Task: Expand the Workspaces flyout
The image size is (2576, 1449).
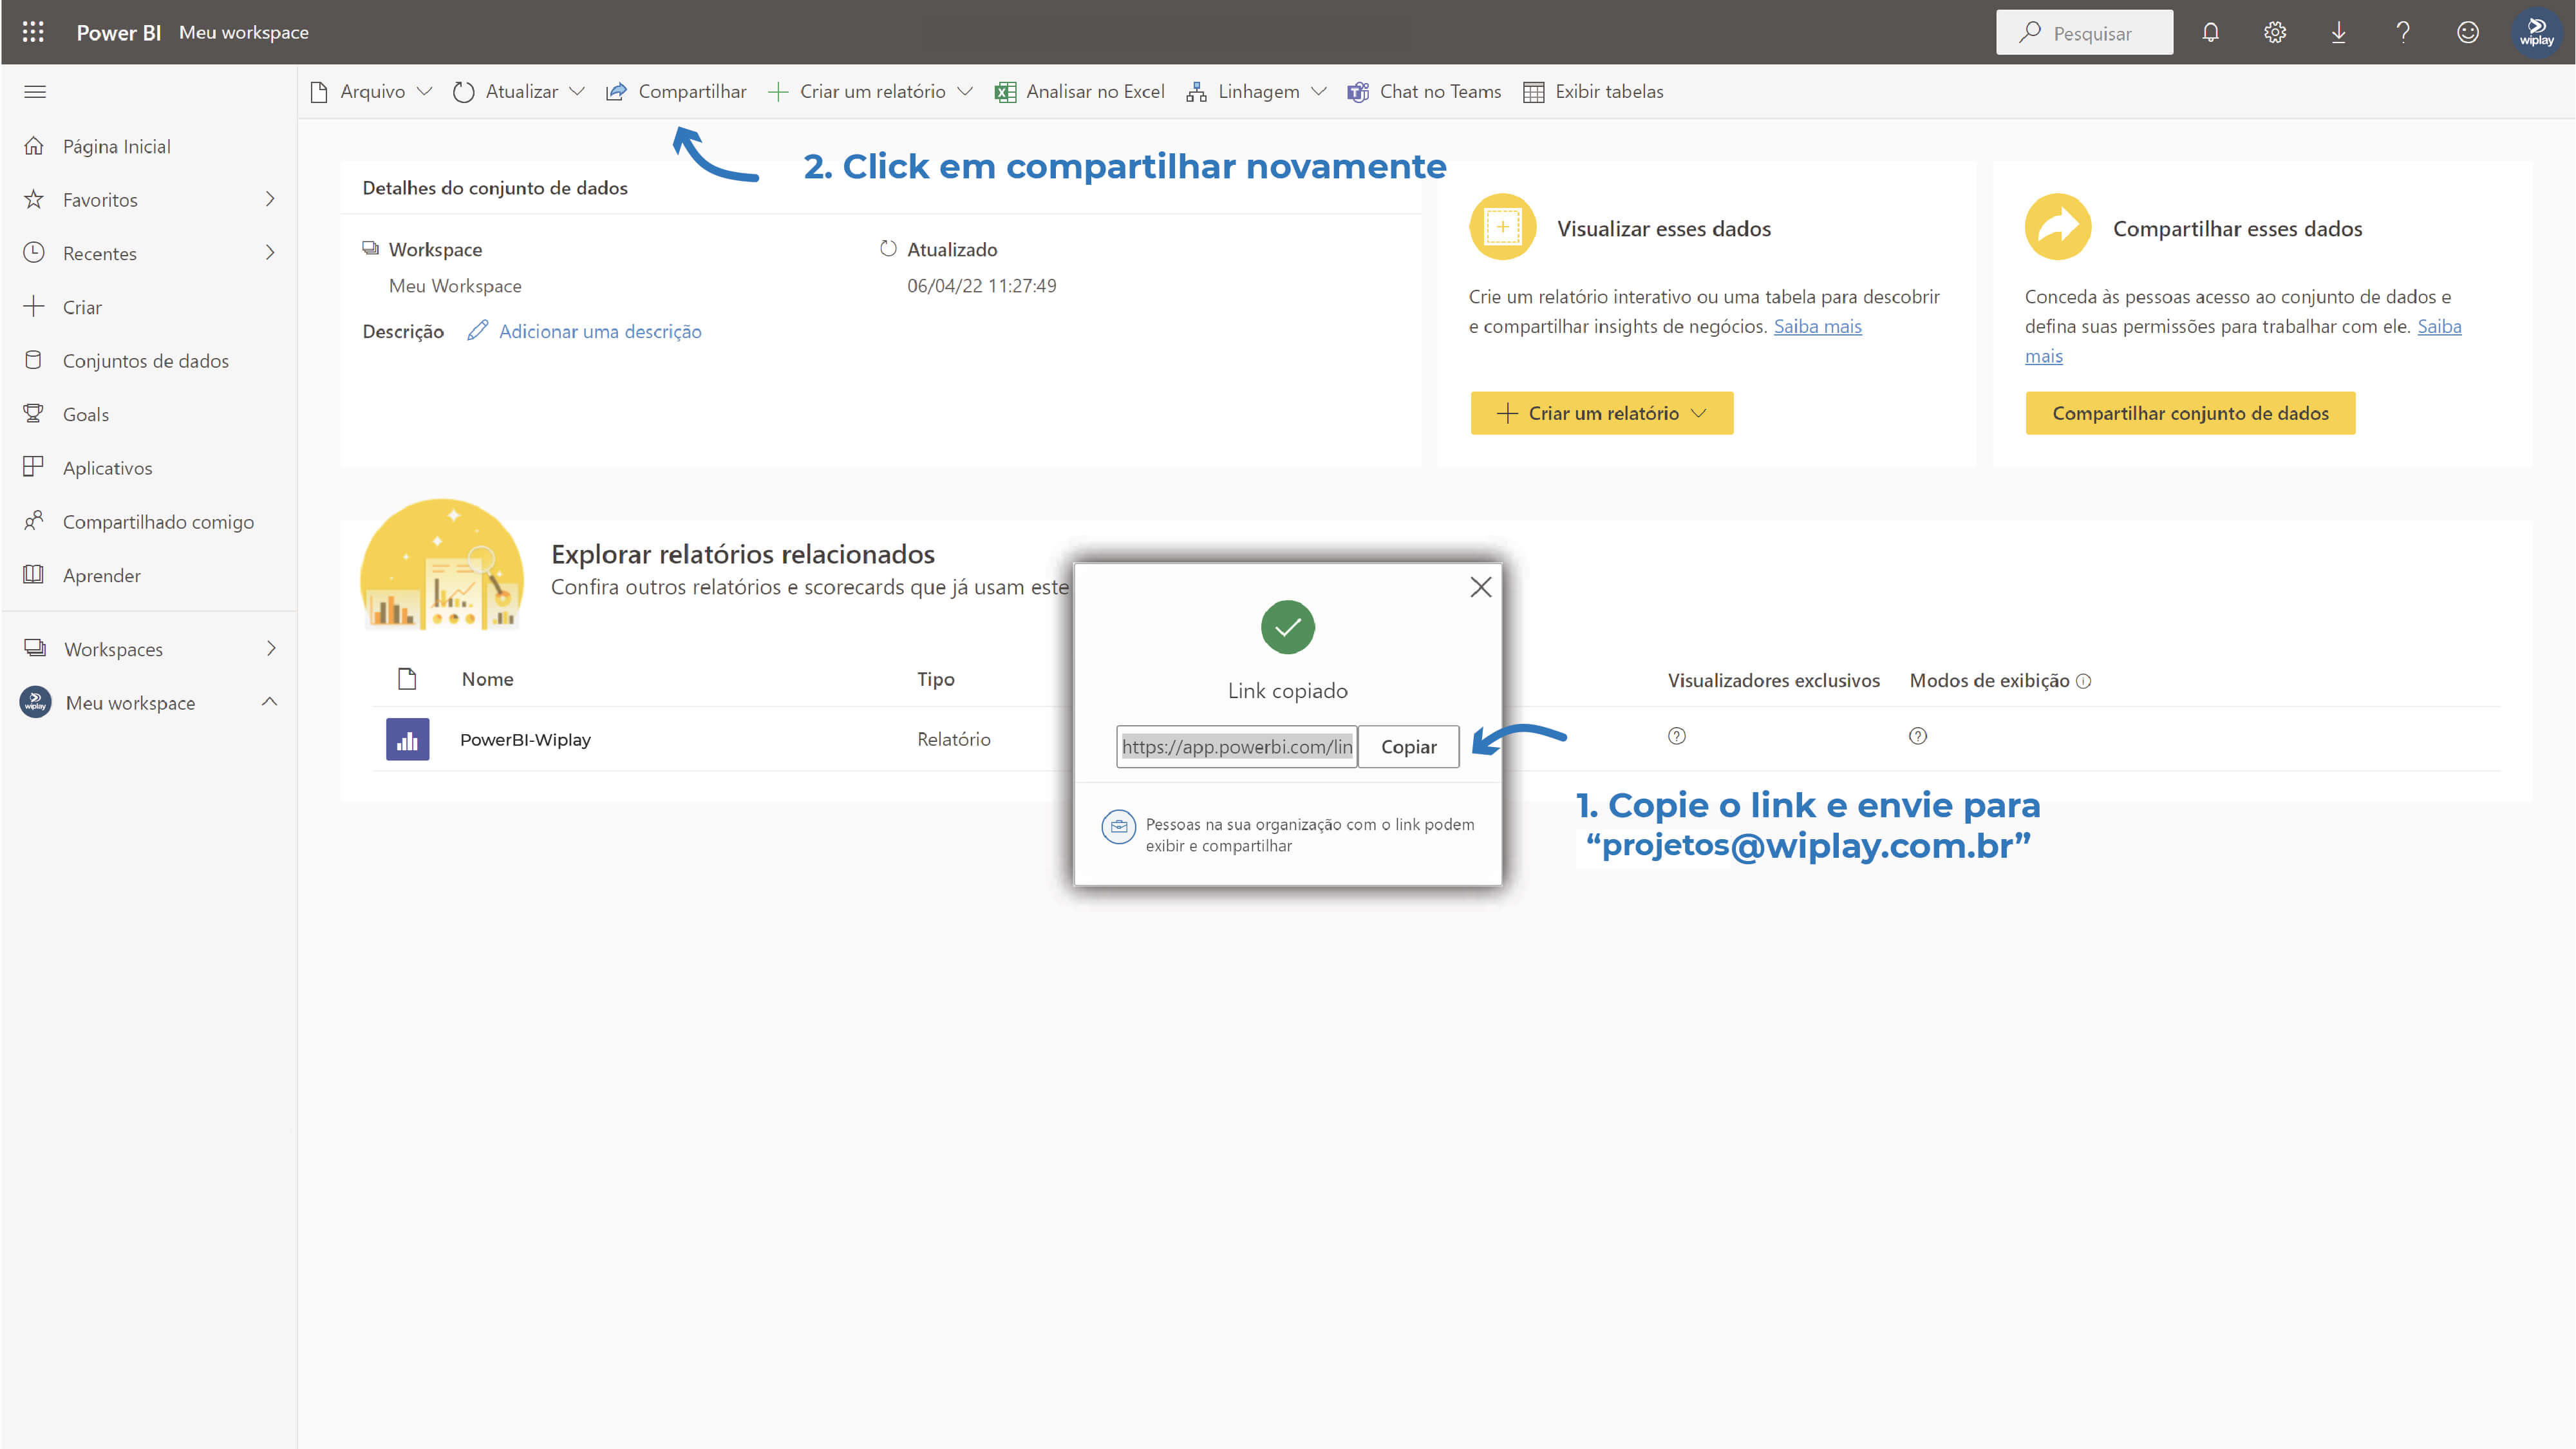Action: click(270, 649)
